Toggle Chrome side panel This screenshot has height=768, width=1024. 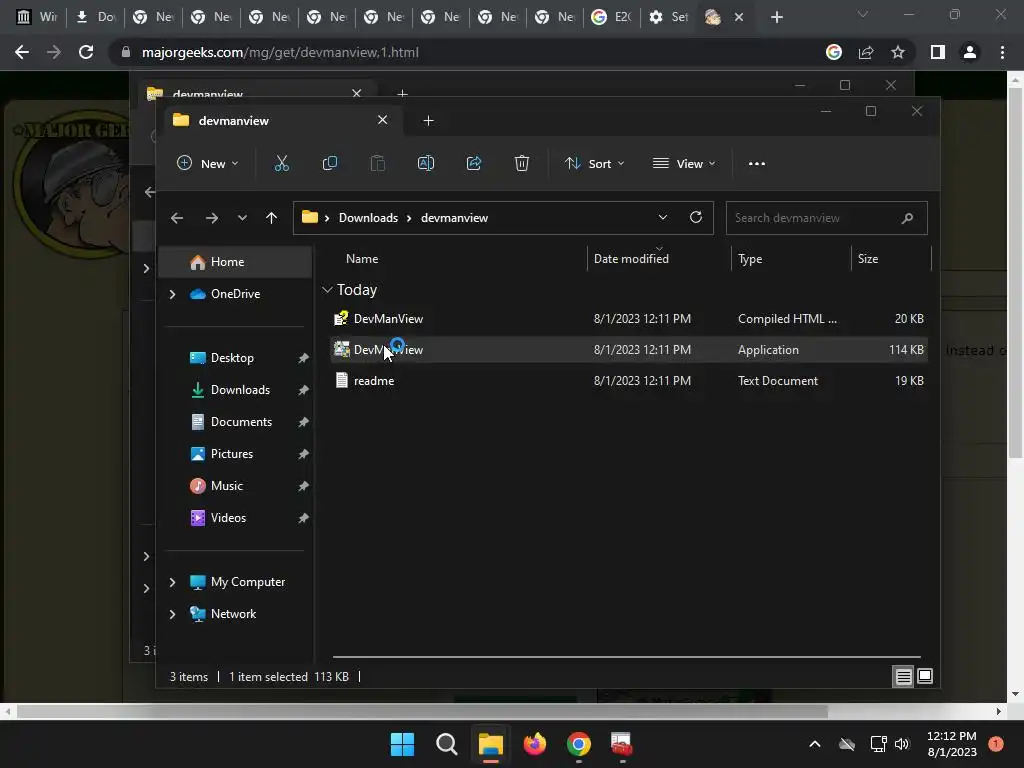(x=938, y=52)
